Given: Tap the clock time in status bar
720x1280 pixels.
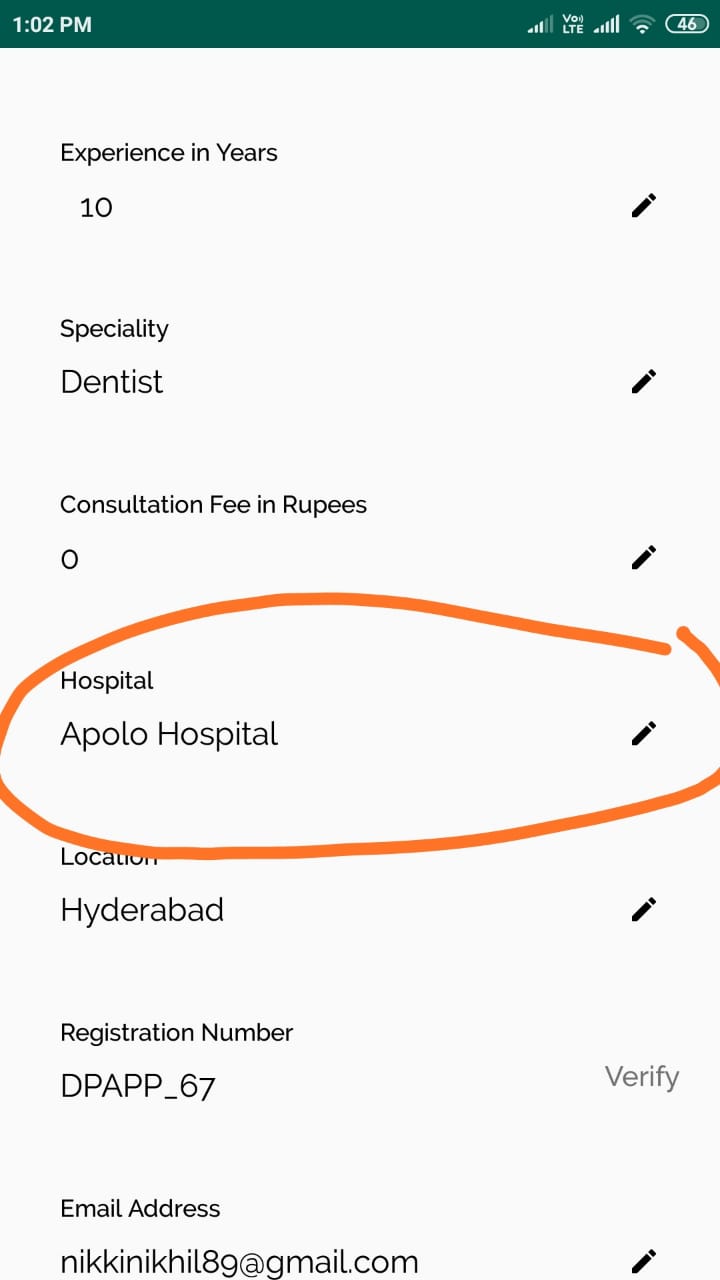Looking at the screenshot, I should click(x=52, y=25).
